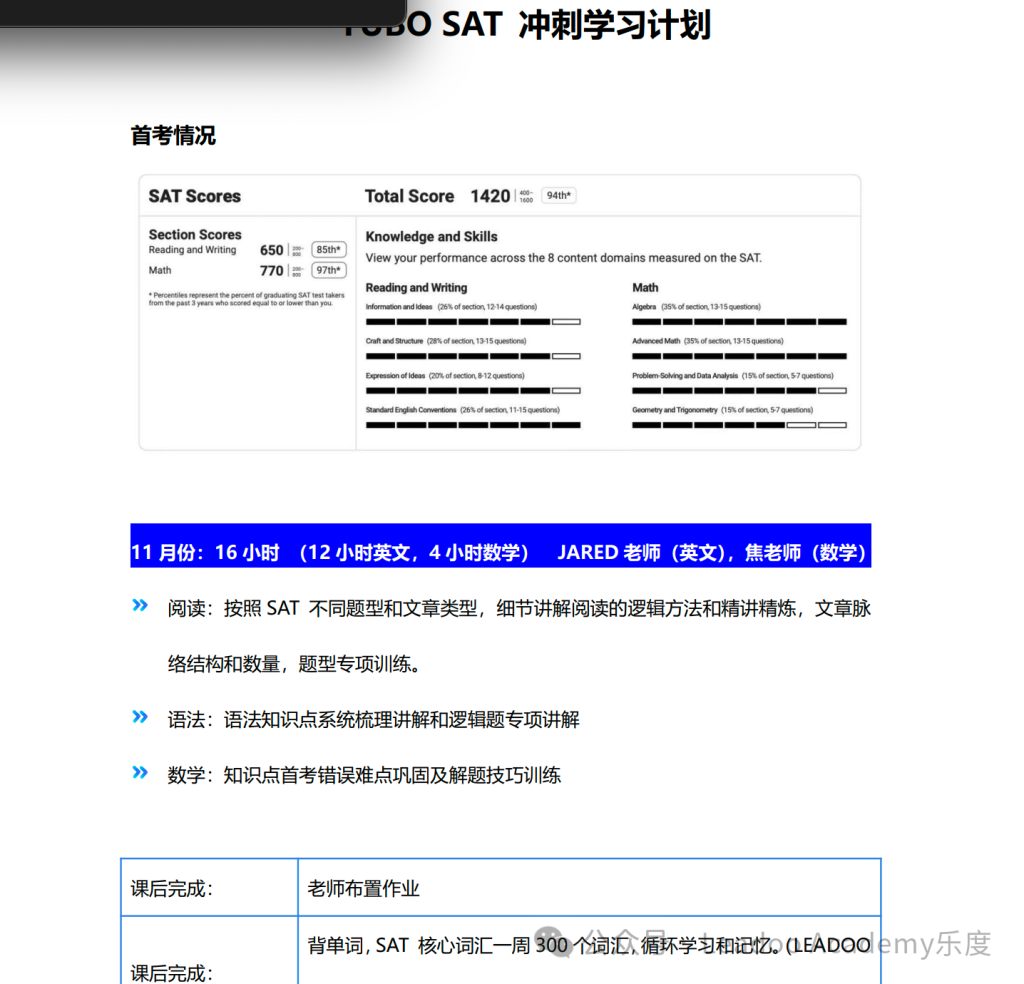Click the Craft and Structure label
This screenshot has height=984, width=1024.
[394, 341]
